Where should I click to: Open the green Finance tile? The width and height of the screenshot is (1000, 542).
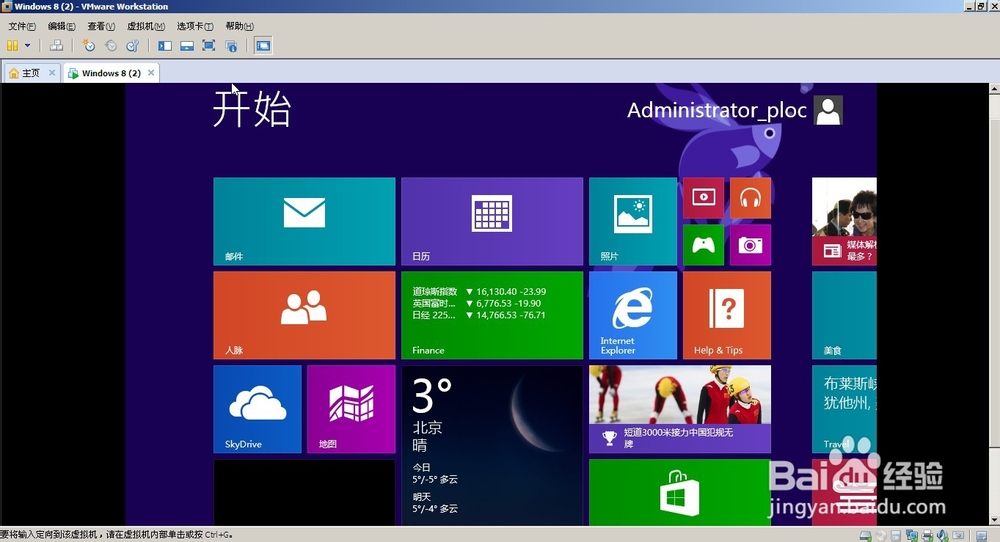tap(492, 315)
